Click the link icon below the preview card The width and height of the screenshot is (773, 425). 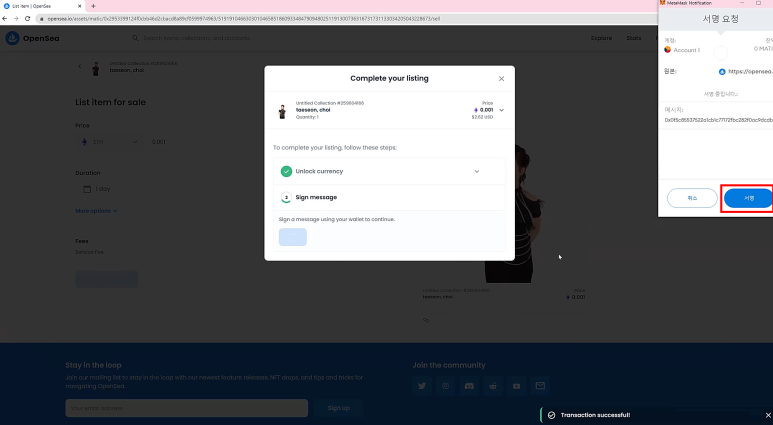426,320
